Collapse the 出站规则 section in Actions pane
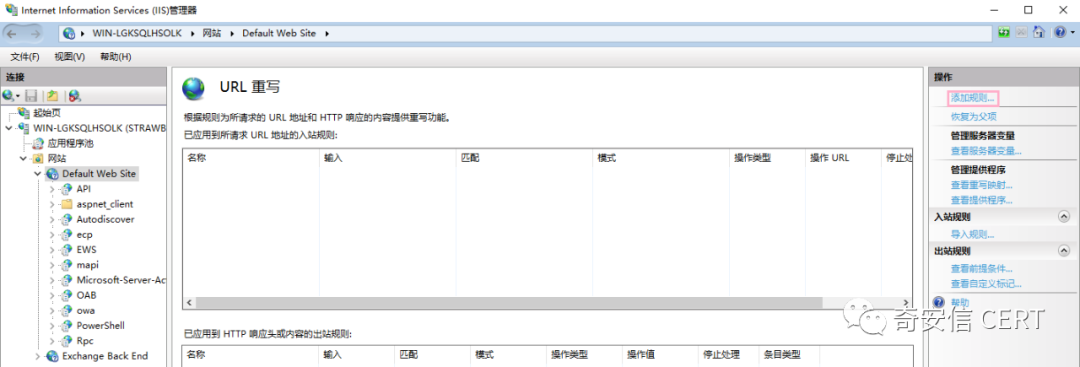Screen dimensions: 1080x367 (1064, 251)
